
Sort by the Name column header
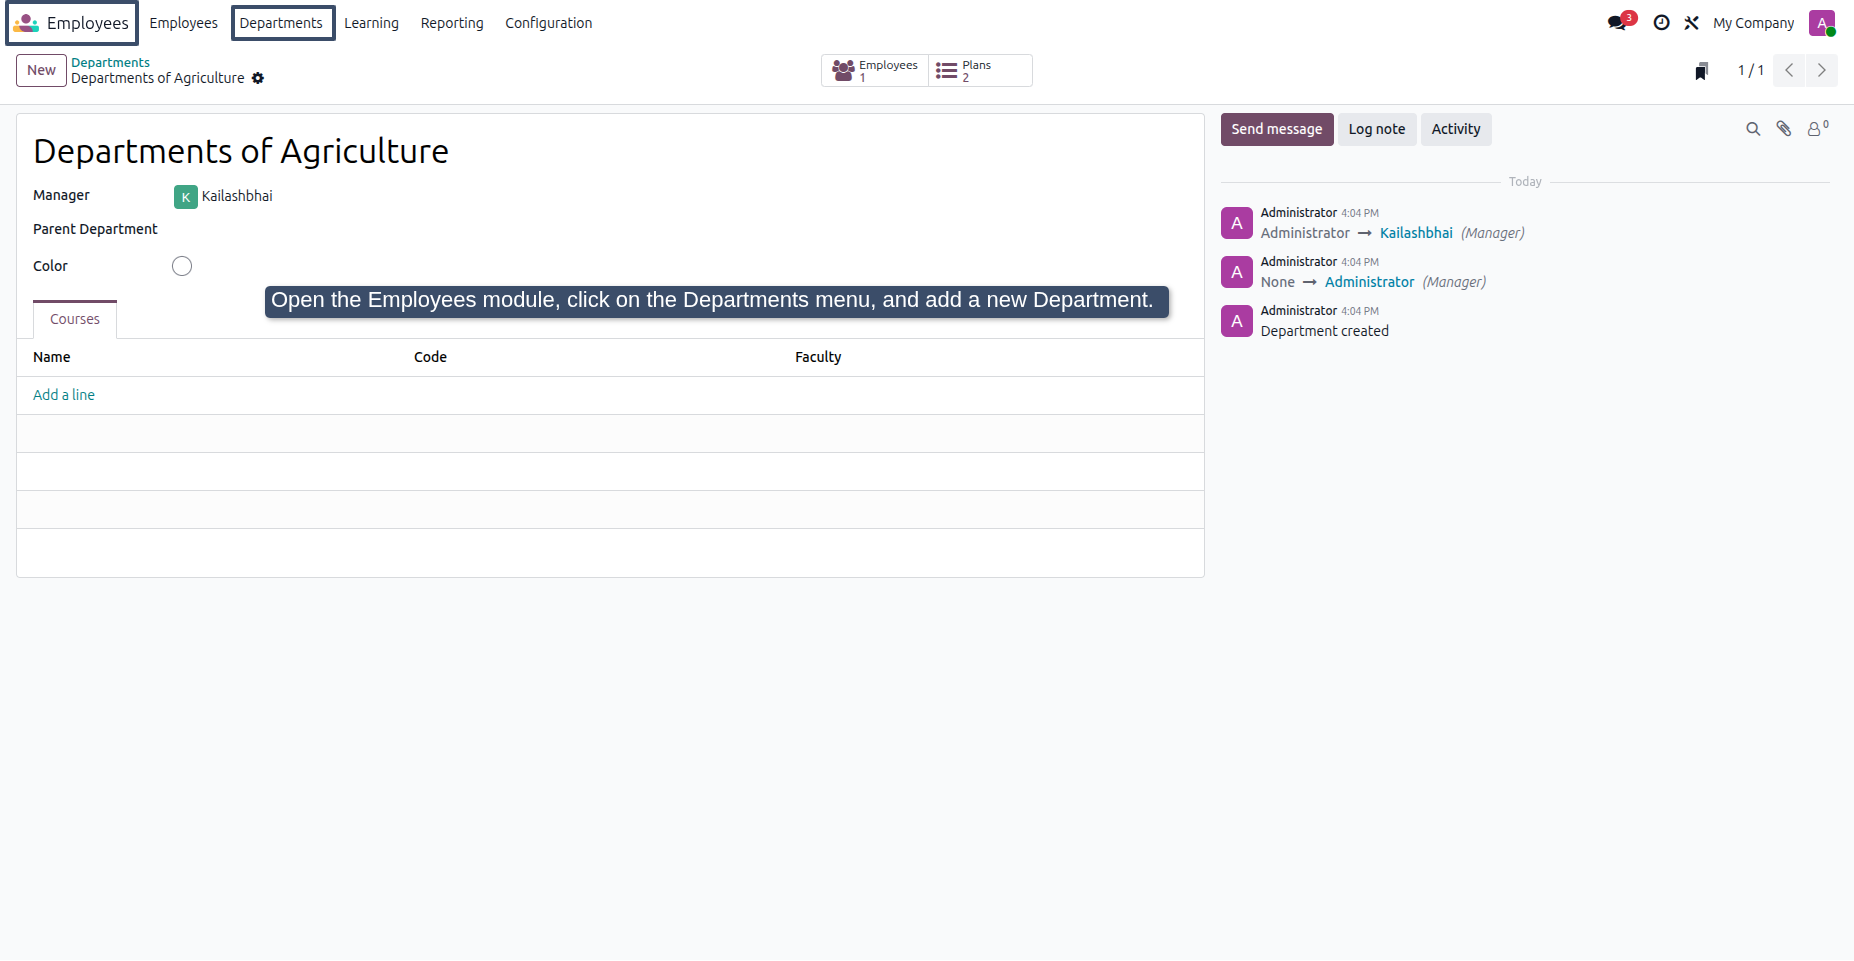pos(52,357)
